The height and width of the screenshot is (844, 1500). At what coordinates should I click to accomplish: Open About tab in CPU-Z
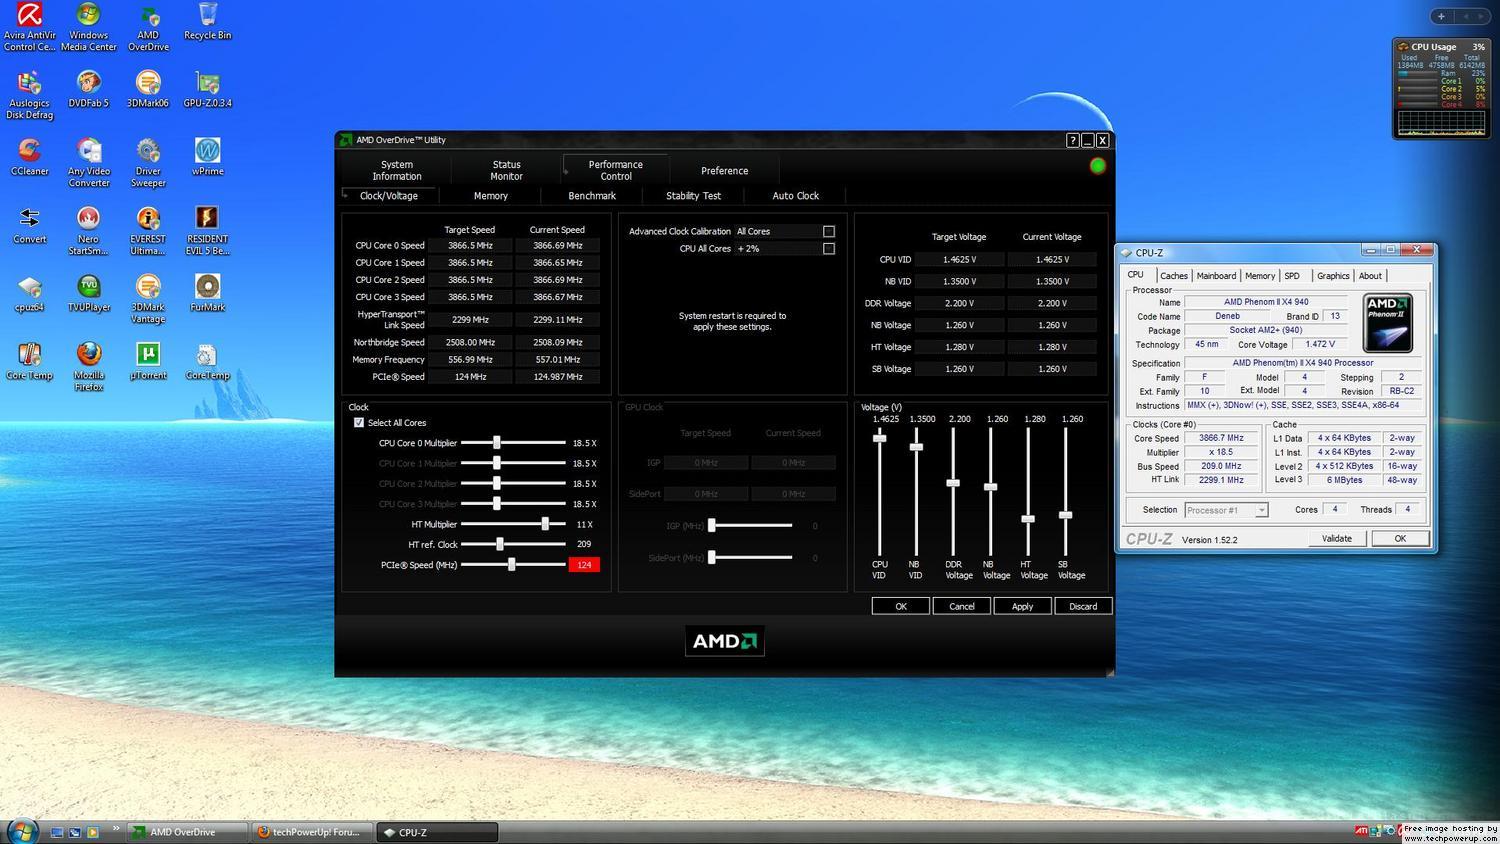coord(1370,276)
